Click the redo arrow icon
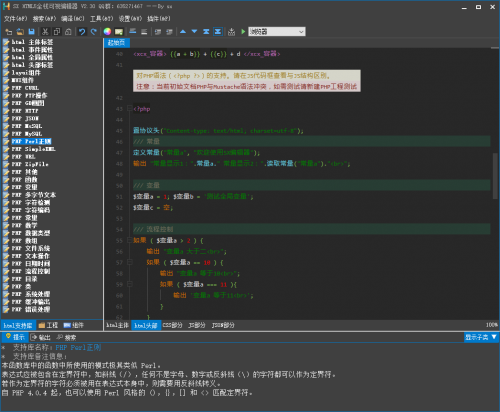 pos(94,32)
